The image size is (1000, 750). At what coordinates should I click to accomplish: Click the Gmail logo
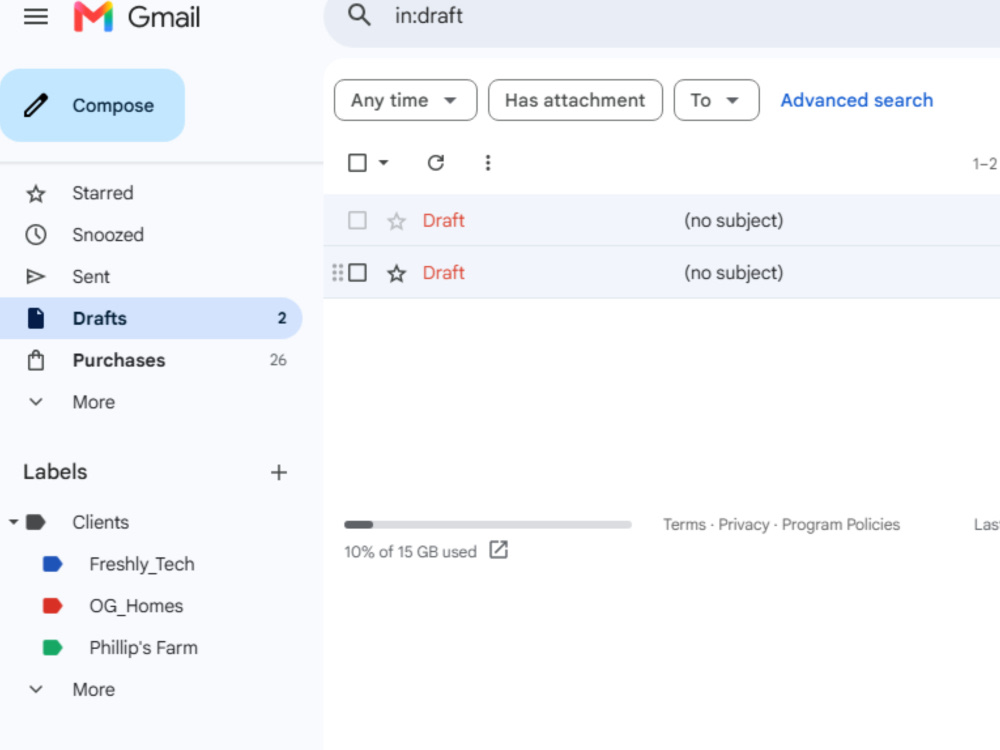(136, 17)
